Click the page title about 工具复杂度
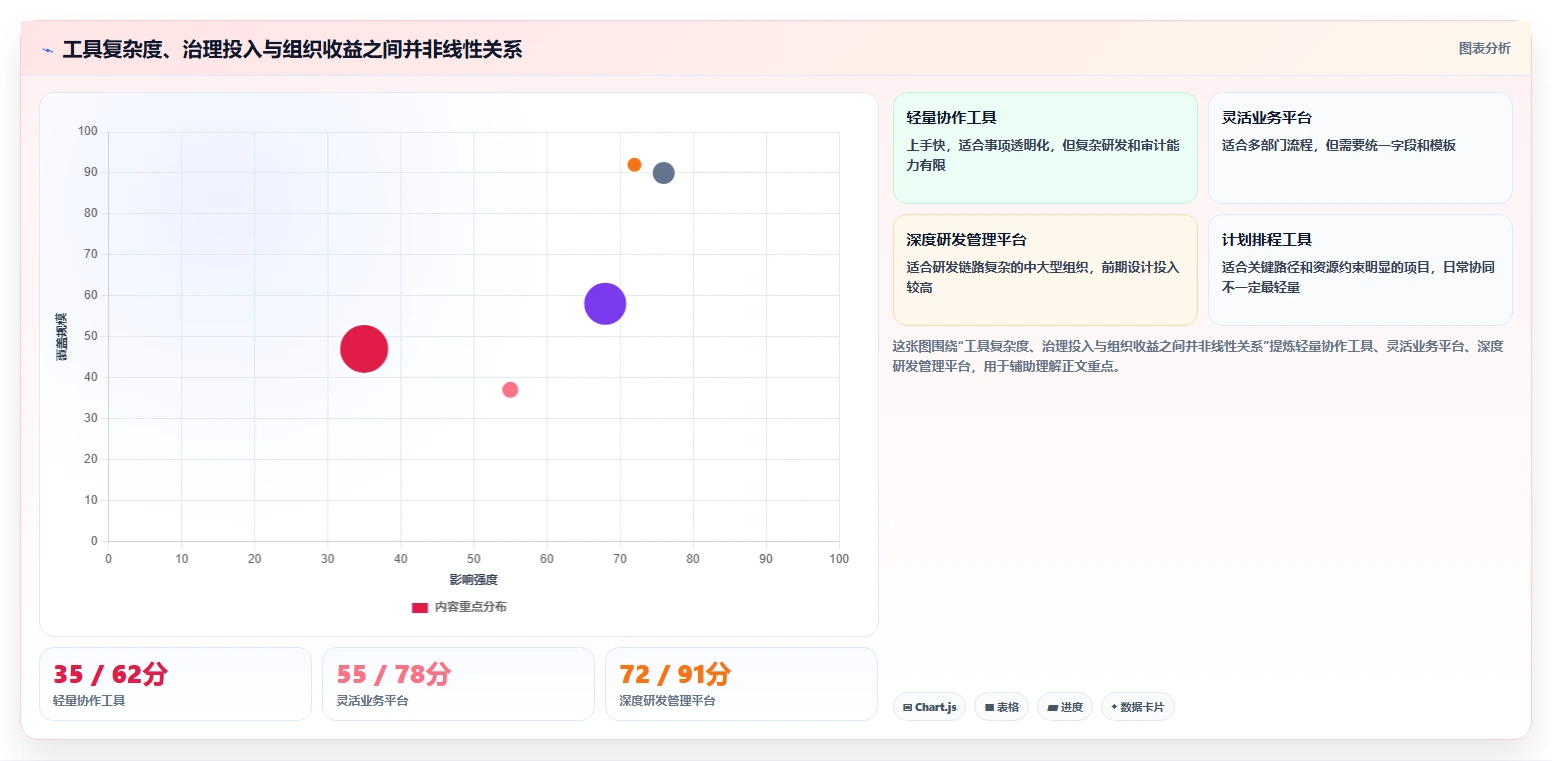This screenshot has width=1552, height=761. 292,49
